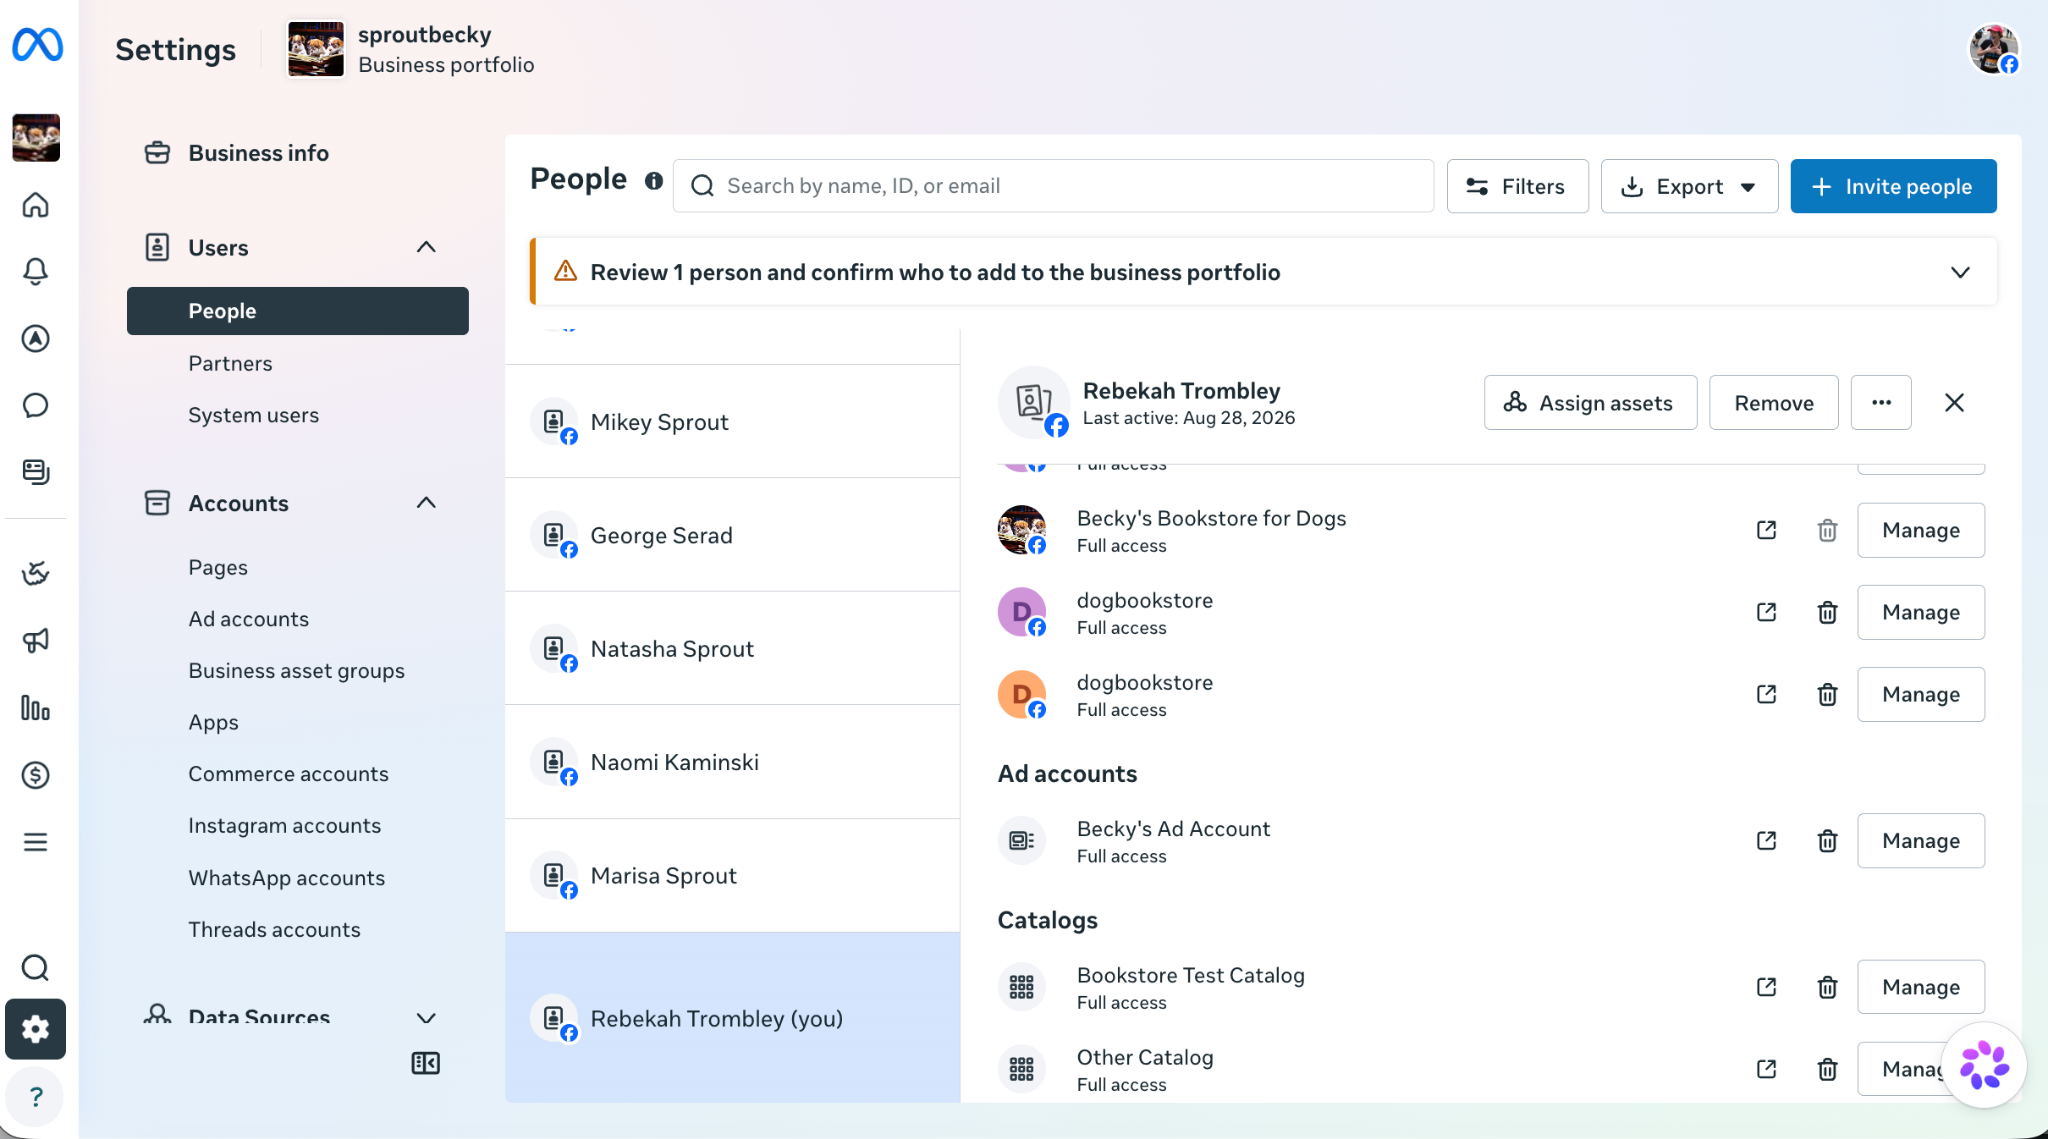Screen dimensions: 2048x1139
Task: Expand the review person warning banner
Action: pyautogui.click(x=1960, y=272)
